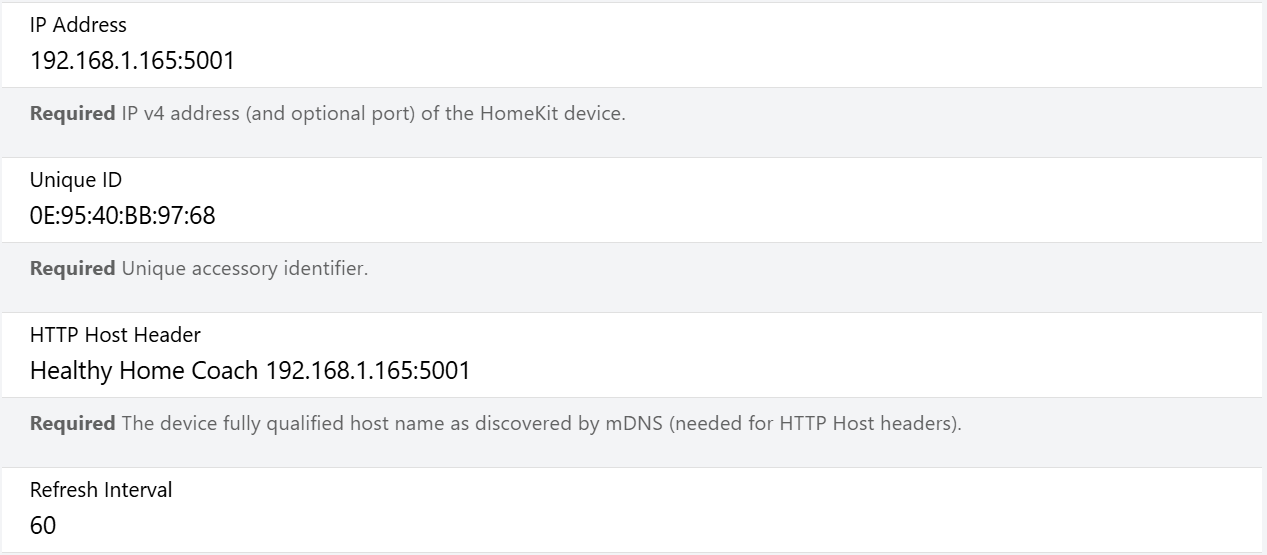Click "(needed for HTTP Host headers)" text

click(x=815, y=424)
